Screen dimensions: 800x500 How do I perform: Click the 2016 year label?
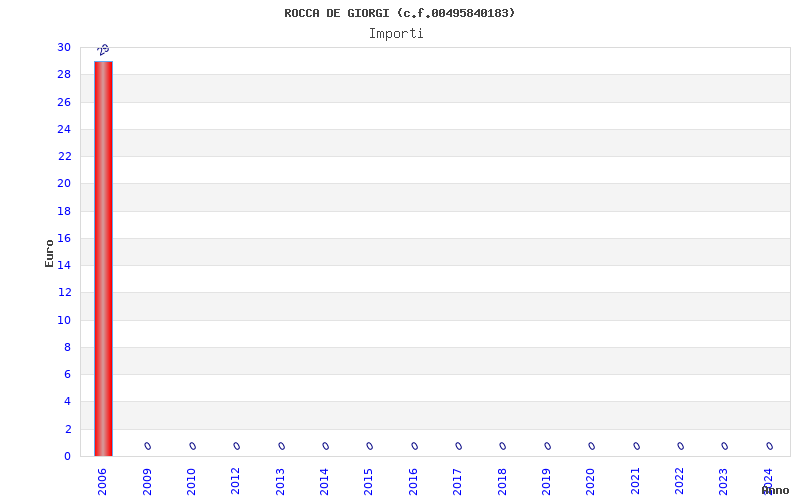(413, 482)
